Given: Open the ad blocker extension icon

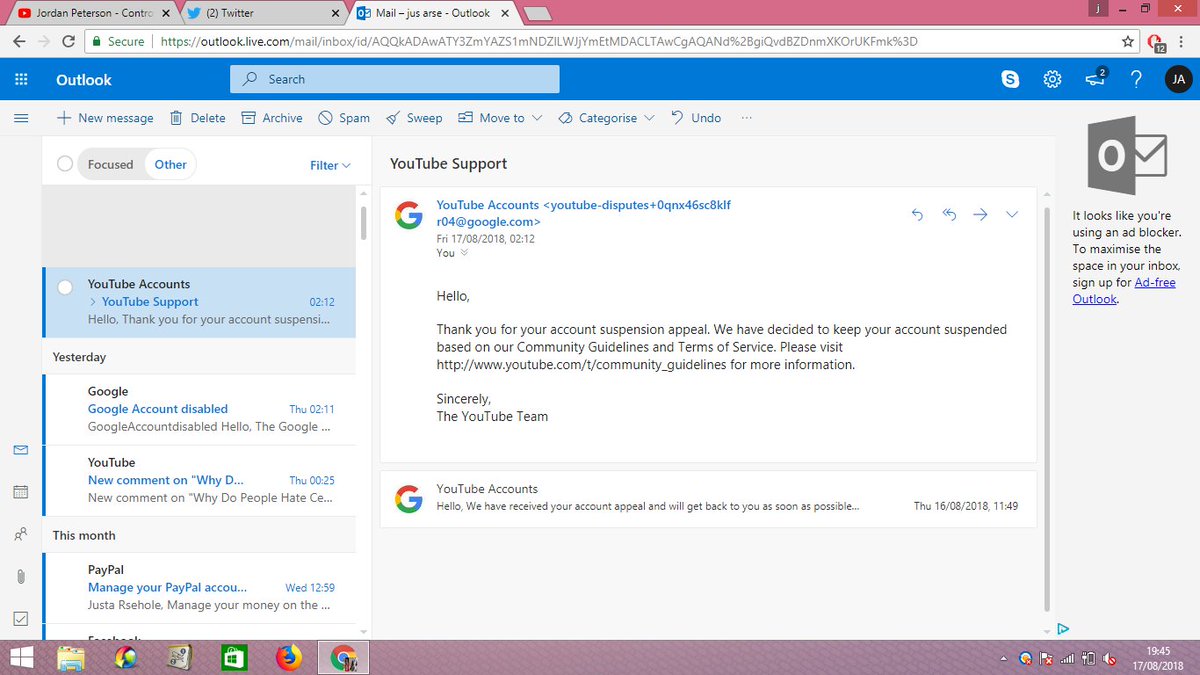Looking at the screenshot, I should tap(1156, 42).
